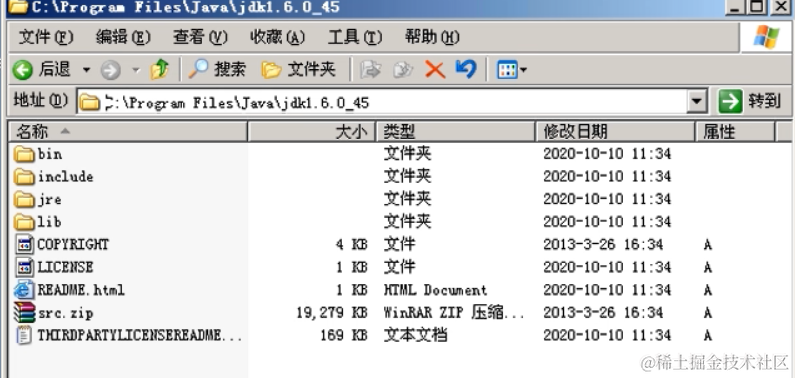Sort by 名称 column header

tap(128, 132)
